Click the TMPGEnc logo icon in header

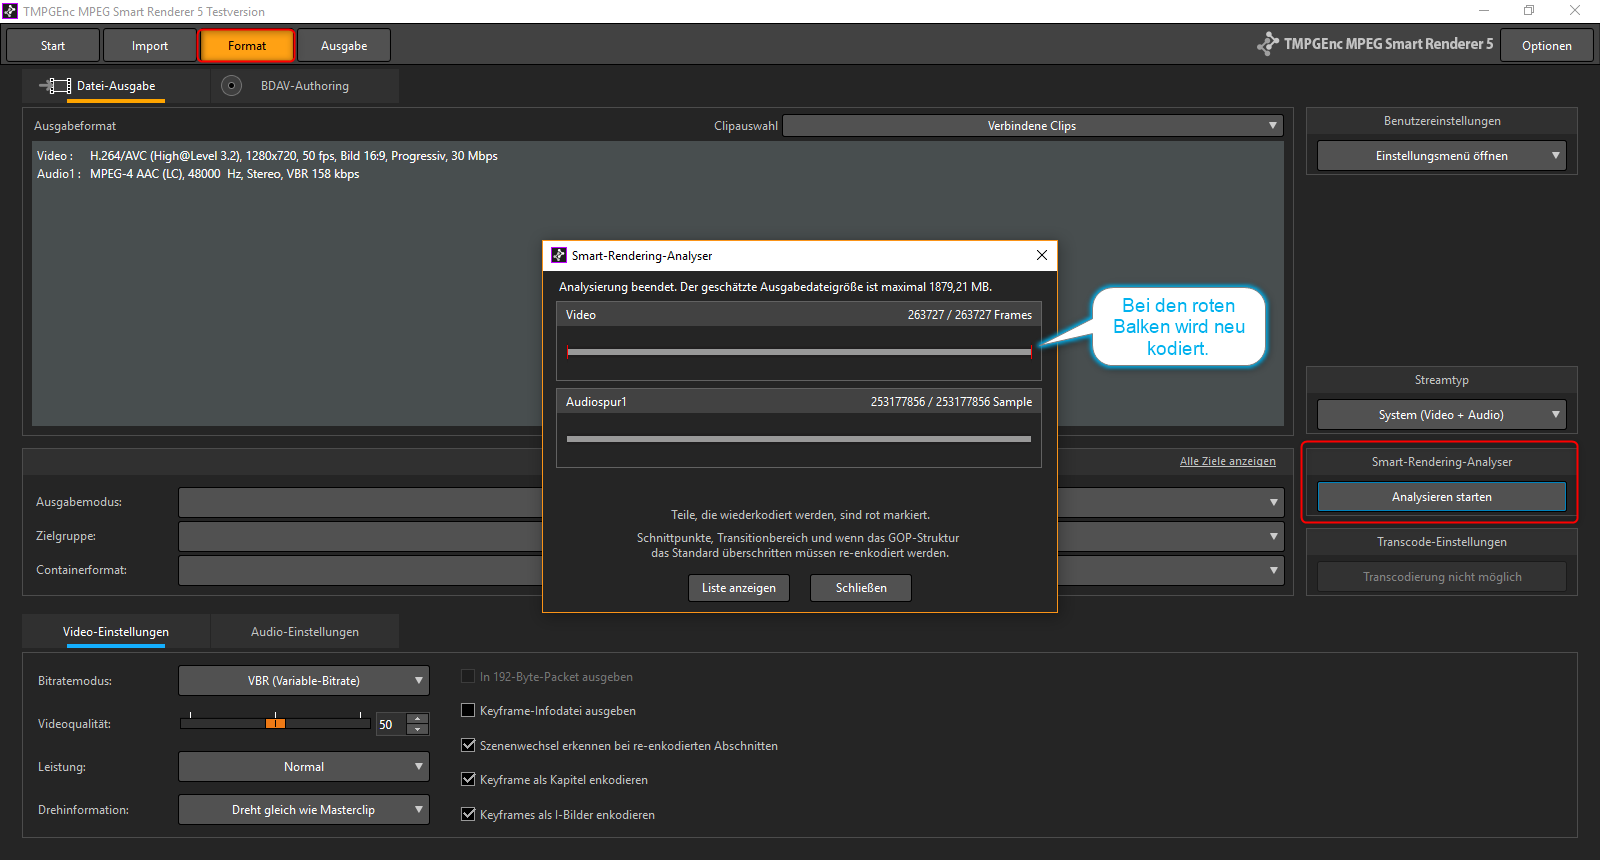click(1267, 44)
